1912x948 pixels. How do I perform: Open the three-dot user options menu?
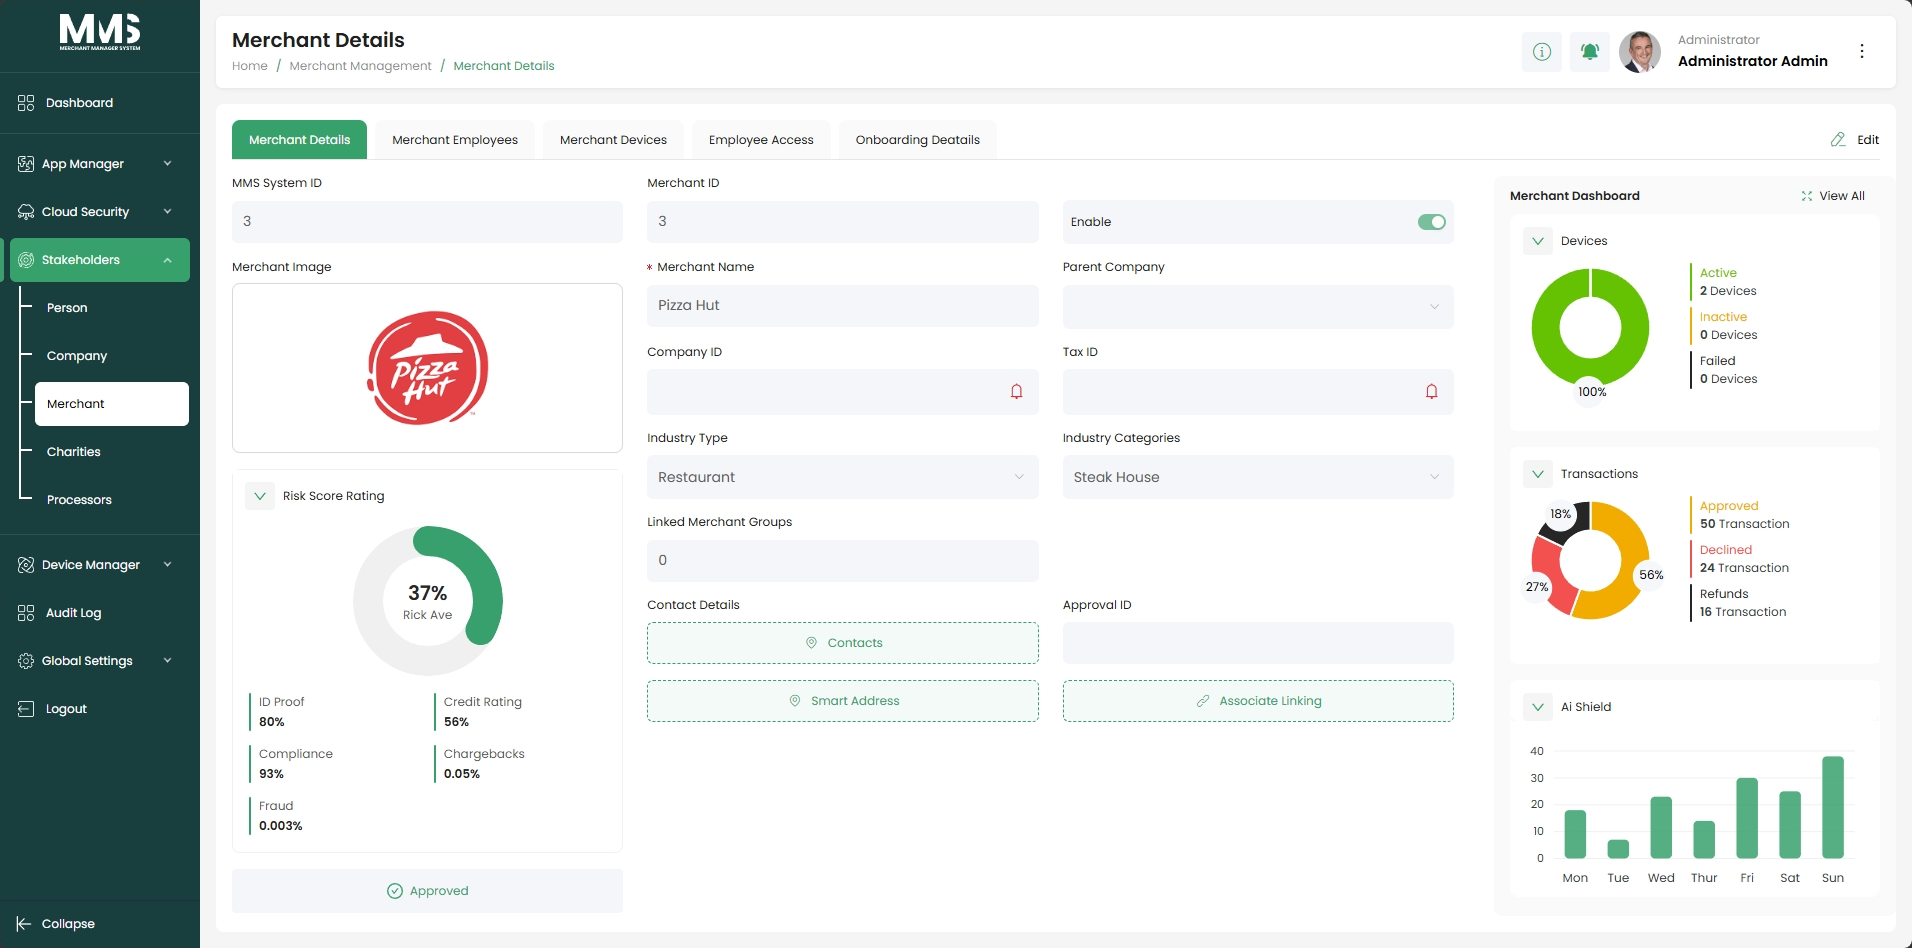pyautogui.click(x=1861, y=51)
